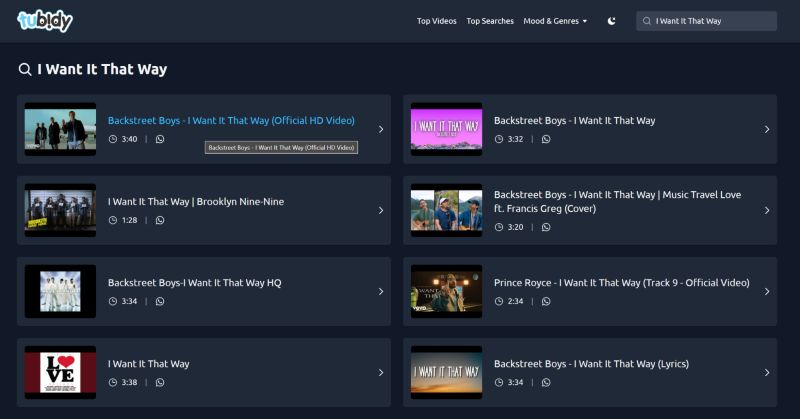This screenshot has width=800, height=419.
Task: Open LOVE thumbnail video
Action: click(x=60, y=373)
